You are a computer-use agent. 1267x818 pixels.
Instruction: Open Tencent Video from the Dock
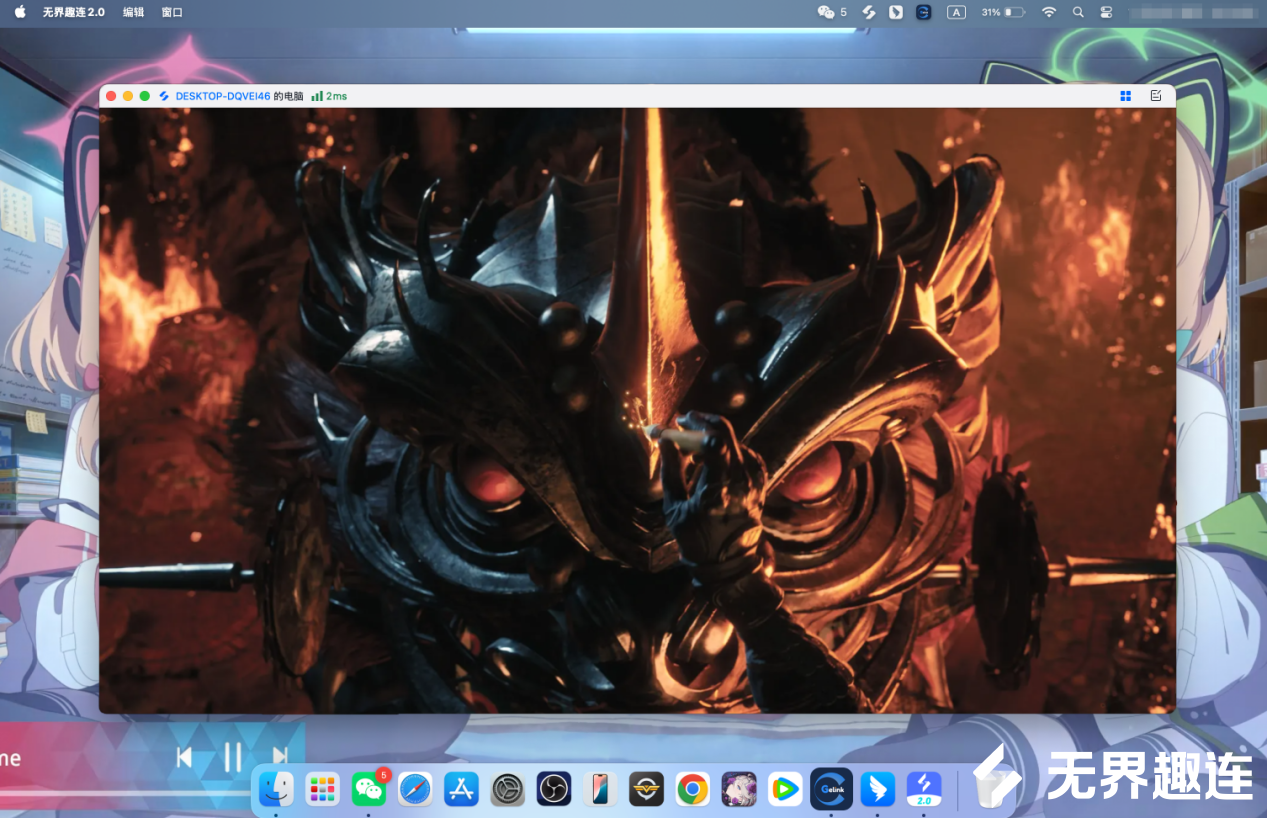(785, 789)
